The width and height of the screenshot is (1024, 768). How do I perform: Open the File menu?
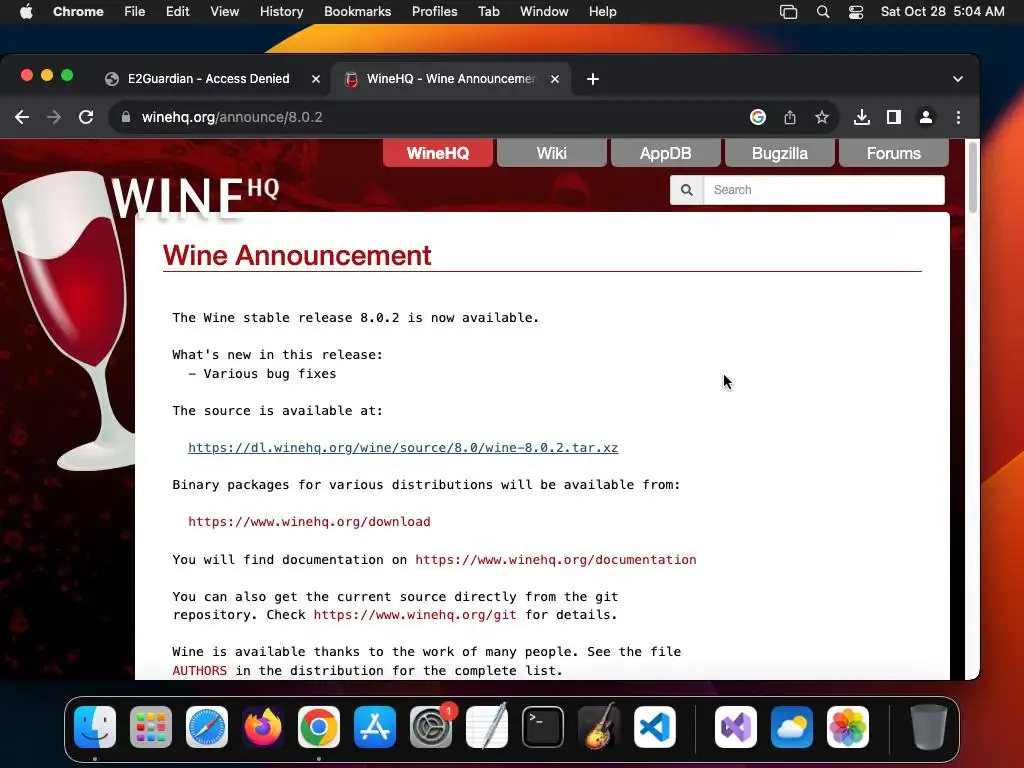[x=135, y=12]
